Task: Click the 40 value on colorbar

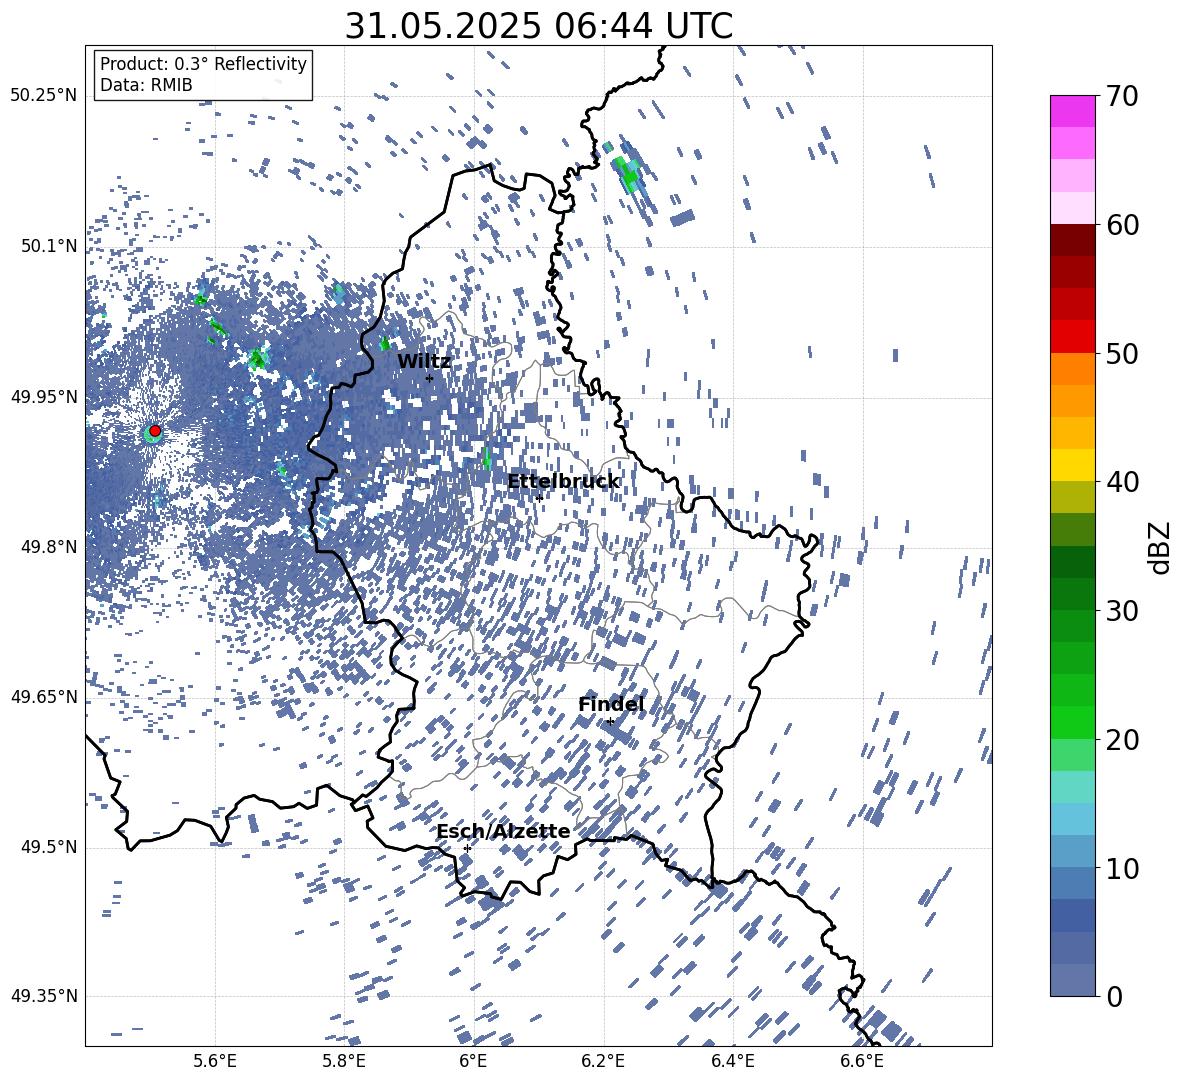Action: 1122,482
